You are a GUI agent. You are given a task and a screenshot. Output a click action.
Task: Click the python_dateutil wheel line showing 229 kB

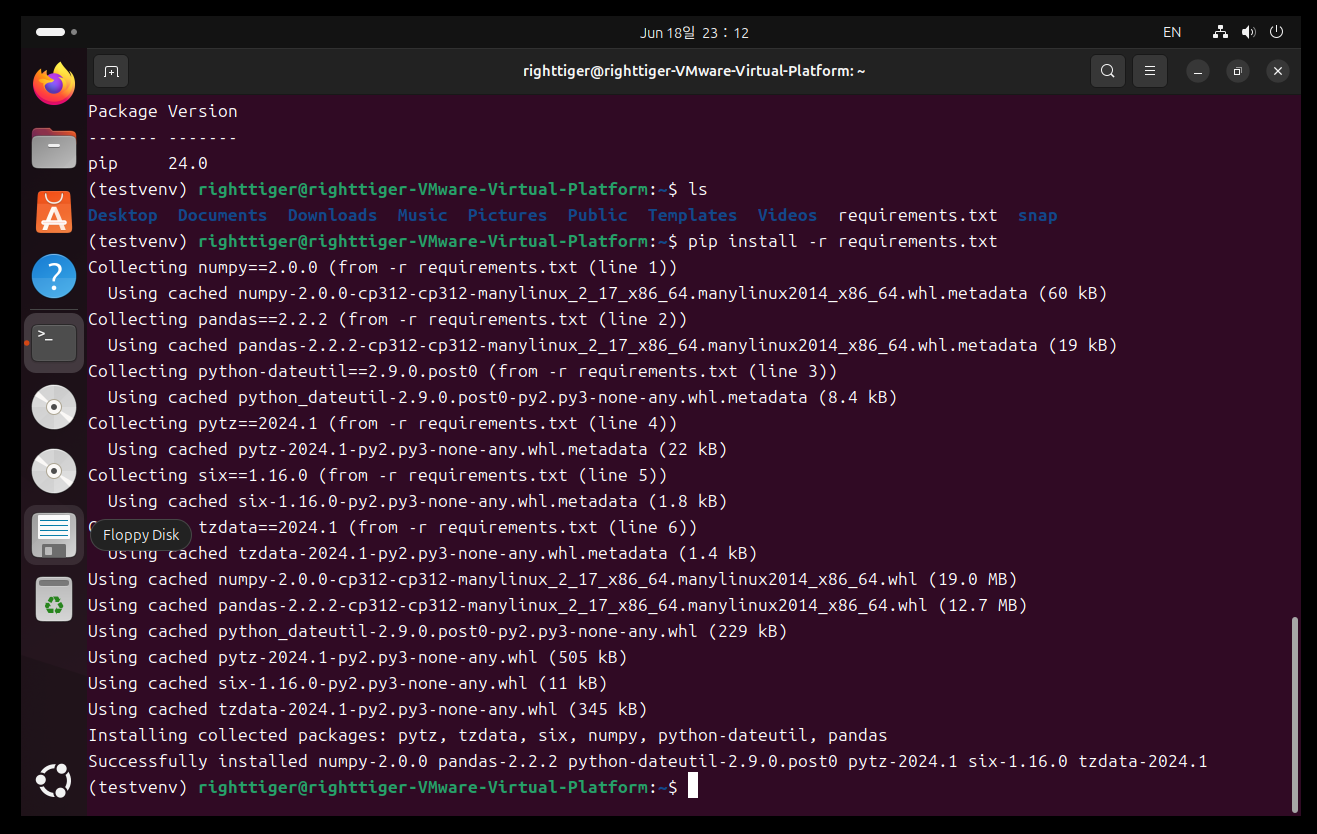coord(438,631)
